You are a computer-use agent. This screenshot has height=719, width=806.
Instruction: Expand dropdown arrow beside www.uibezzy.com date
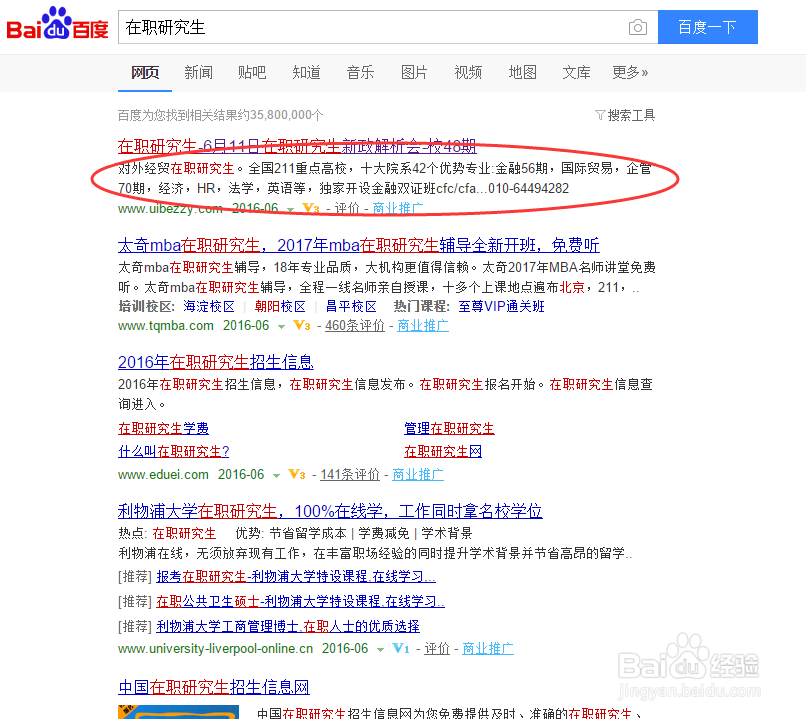(290, 210)
